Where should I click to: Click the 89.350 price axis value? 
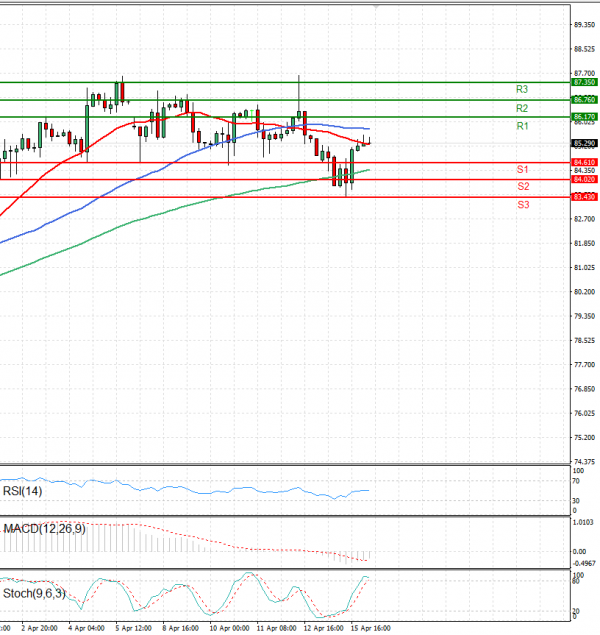(584, 25)
